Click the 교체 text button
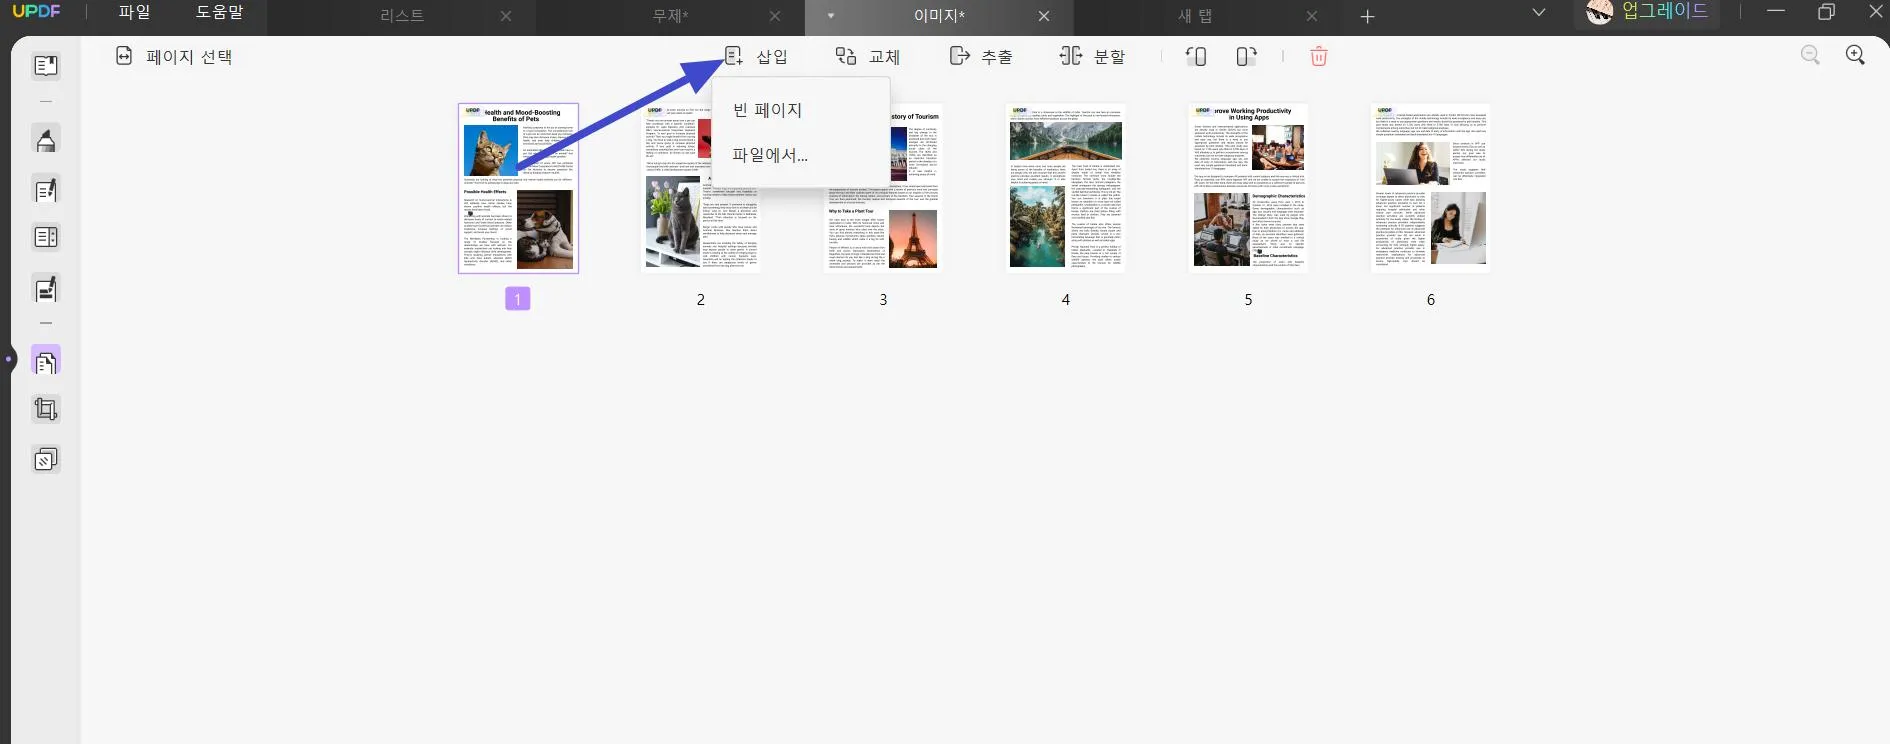This screenshot has height=744, width=1890. coord(884,57)
